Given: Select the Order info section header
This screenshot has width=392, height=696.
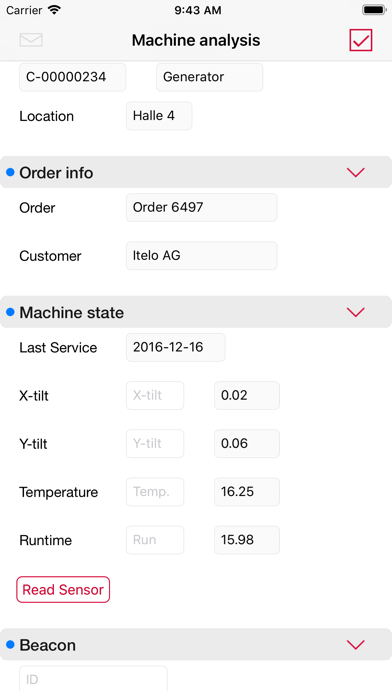Looking at the screenshot, I should tap(196, 172).
